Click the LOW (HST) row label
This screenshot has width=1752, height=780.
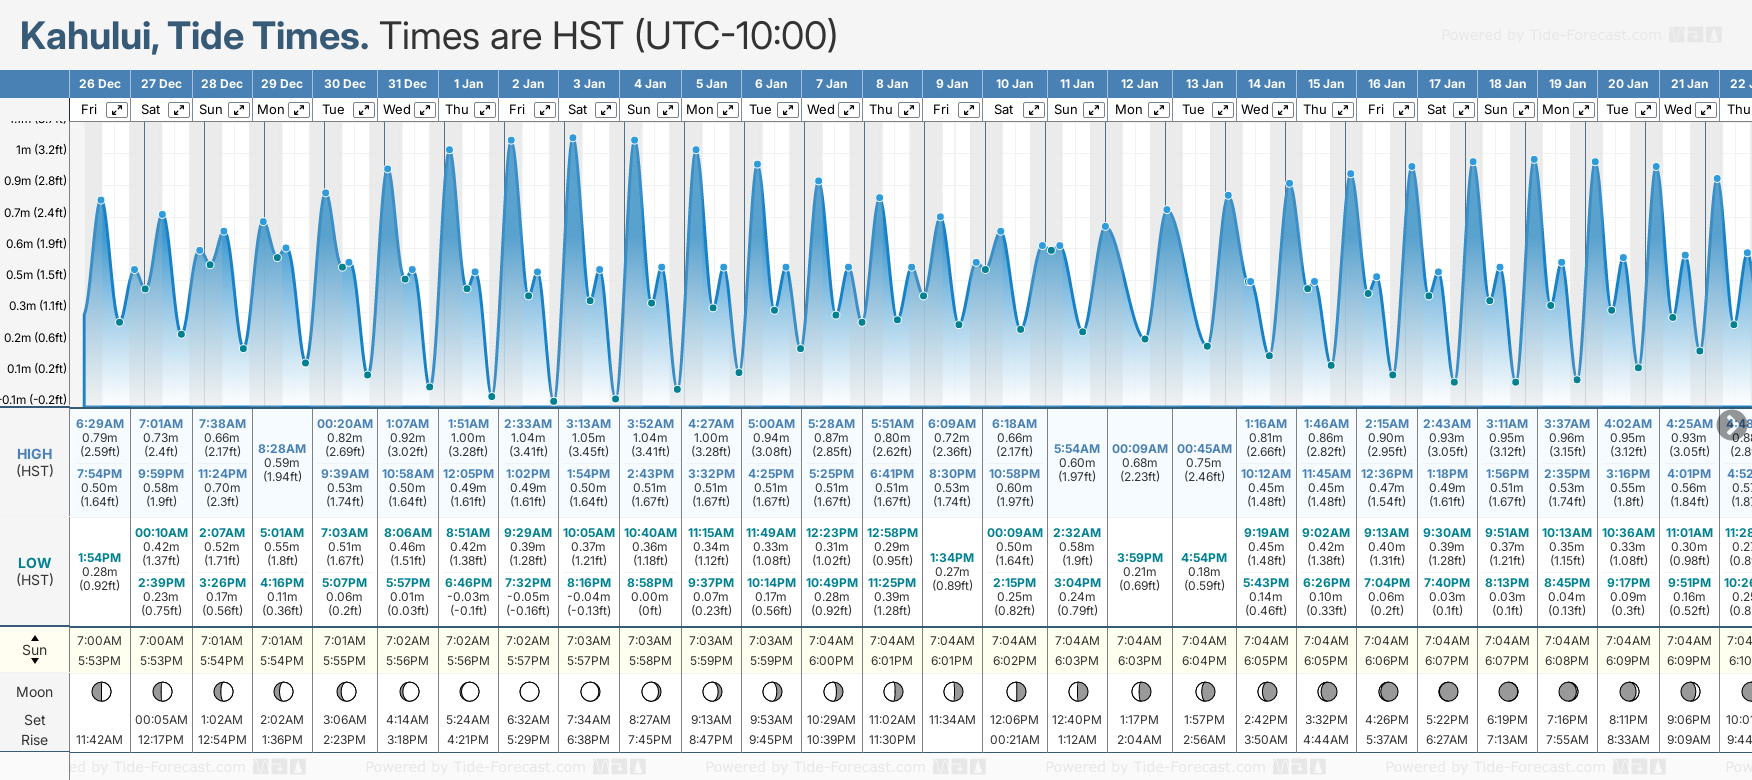[x=35, y=571]
